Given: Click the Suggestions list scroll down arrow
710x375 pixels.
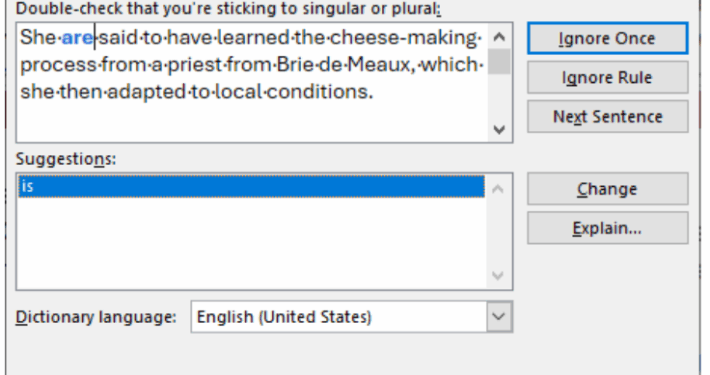Looking at the screenshot, I should pyautogui.click(x=498, y=275).
